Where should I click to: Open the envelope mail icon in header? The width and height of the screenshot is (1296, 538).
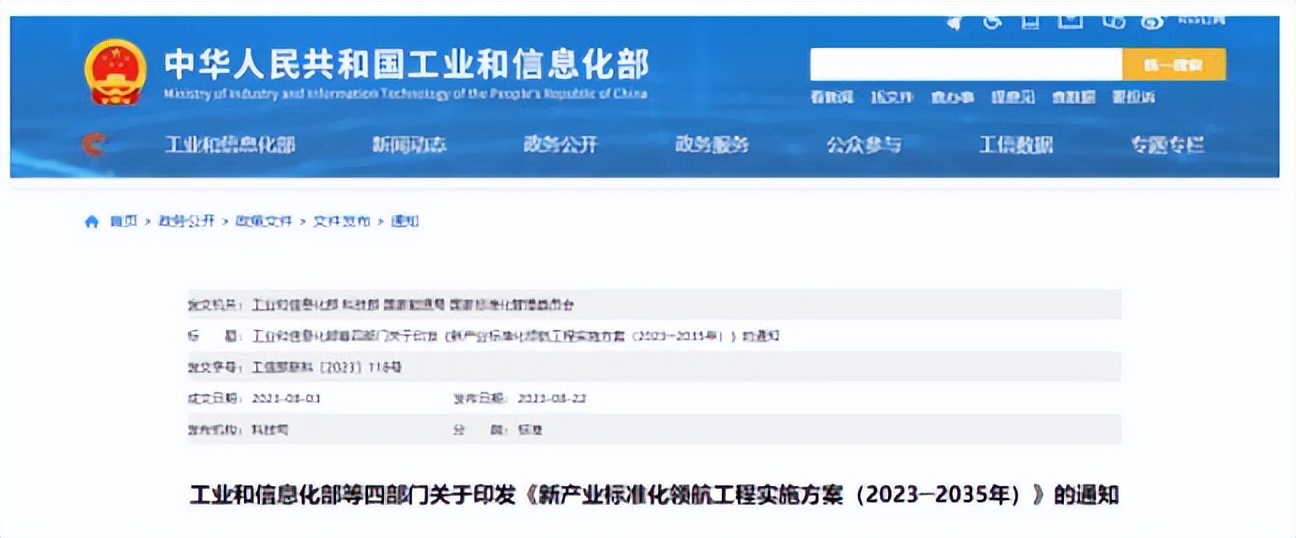[x=1071, y=19]
